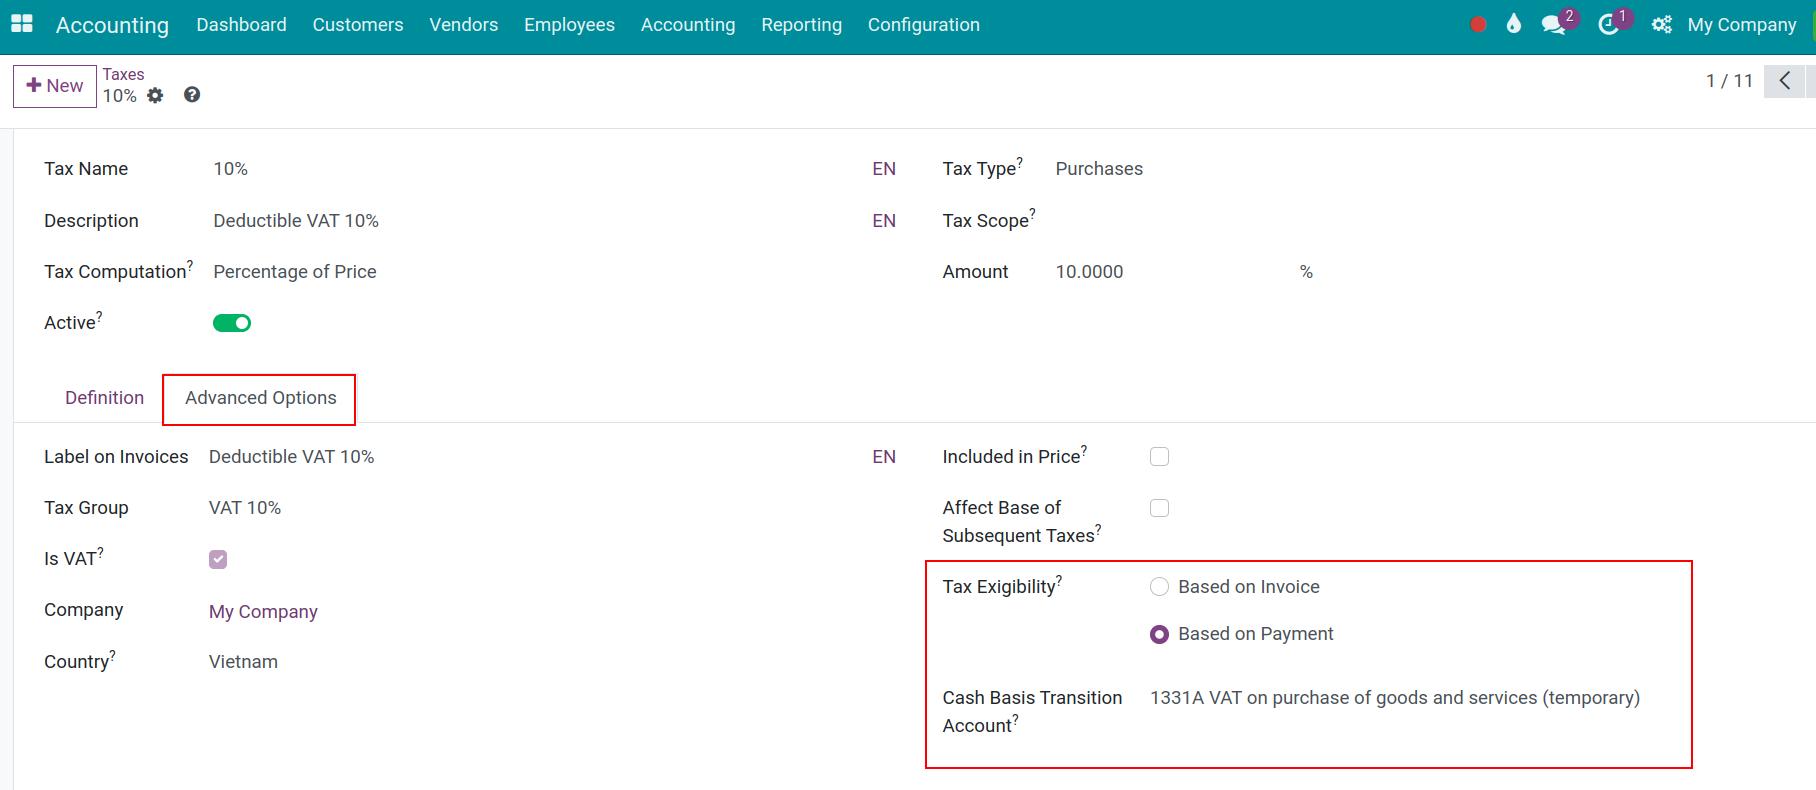Click the debug tools gears icon
The image size is (1816, 790).
(1662, 25)
